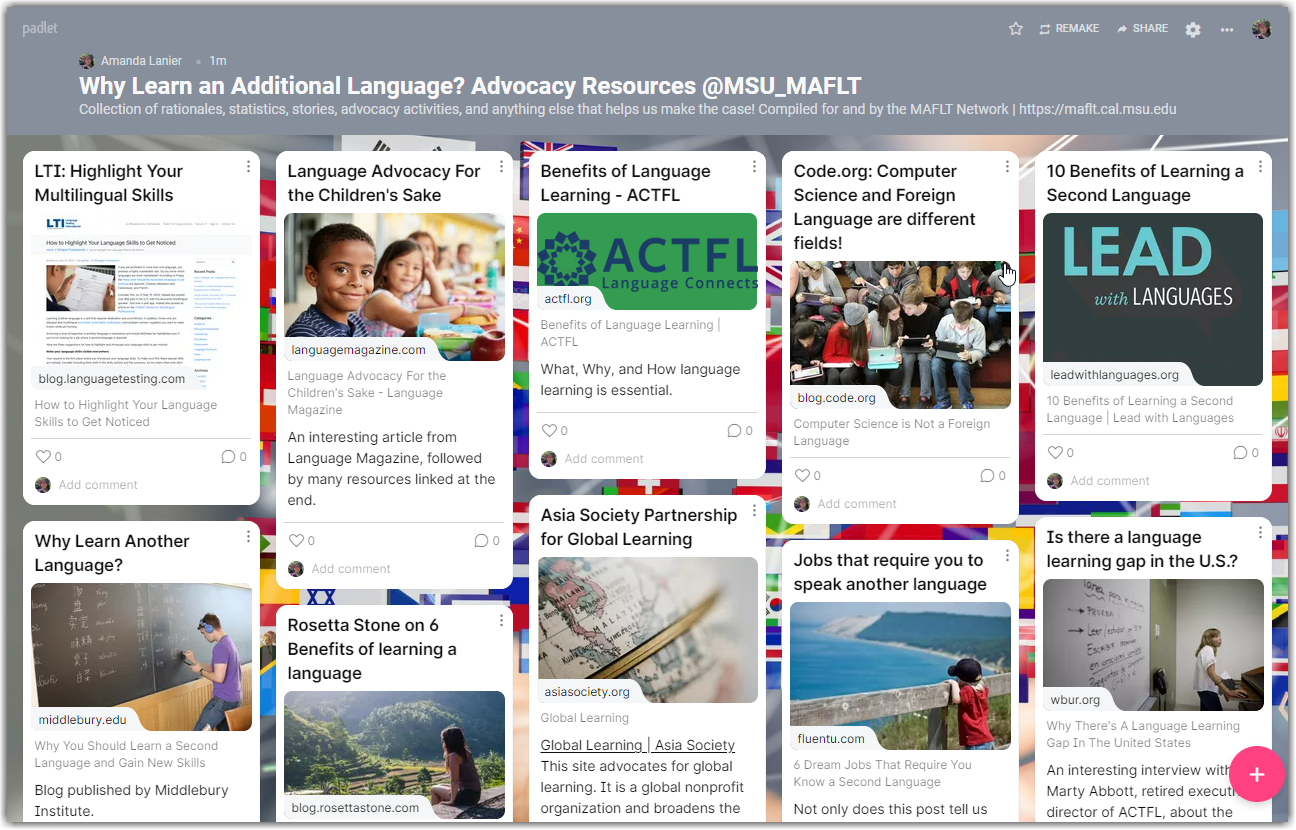Open the post menu for Rosetta Stone on 6 Benefits
This screenshot has height=830, width=1296.
coord(501,621)
